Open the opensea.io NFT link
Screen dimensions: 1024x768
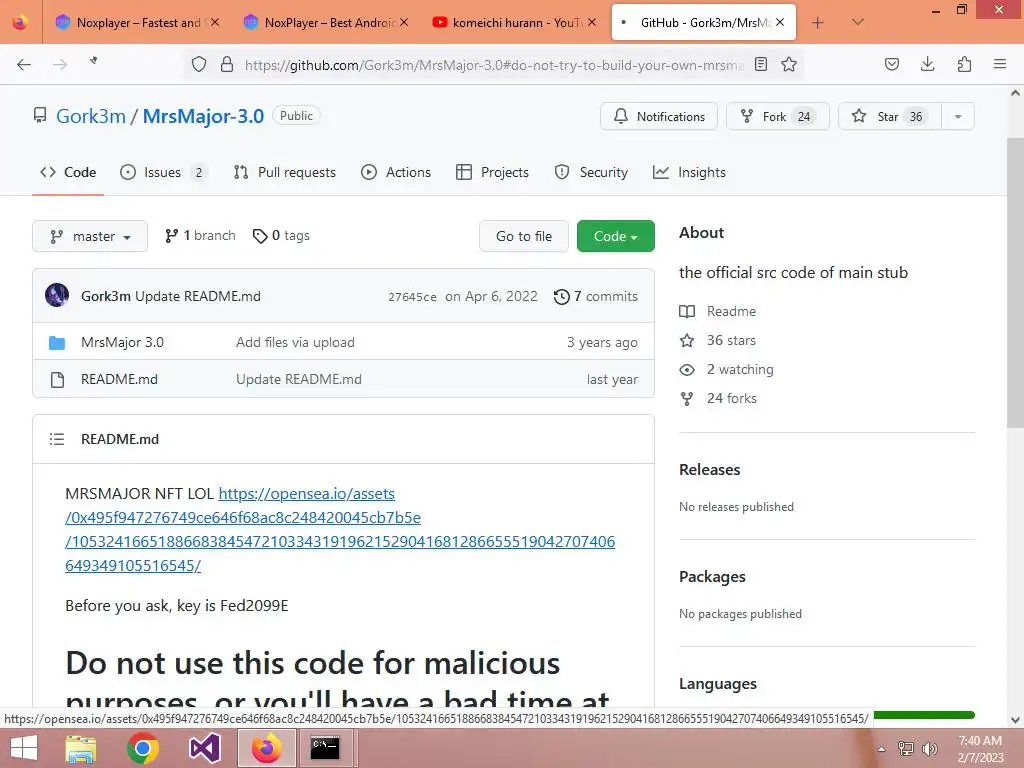tap(340, 530)
